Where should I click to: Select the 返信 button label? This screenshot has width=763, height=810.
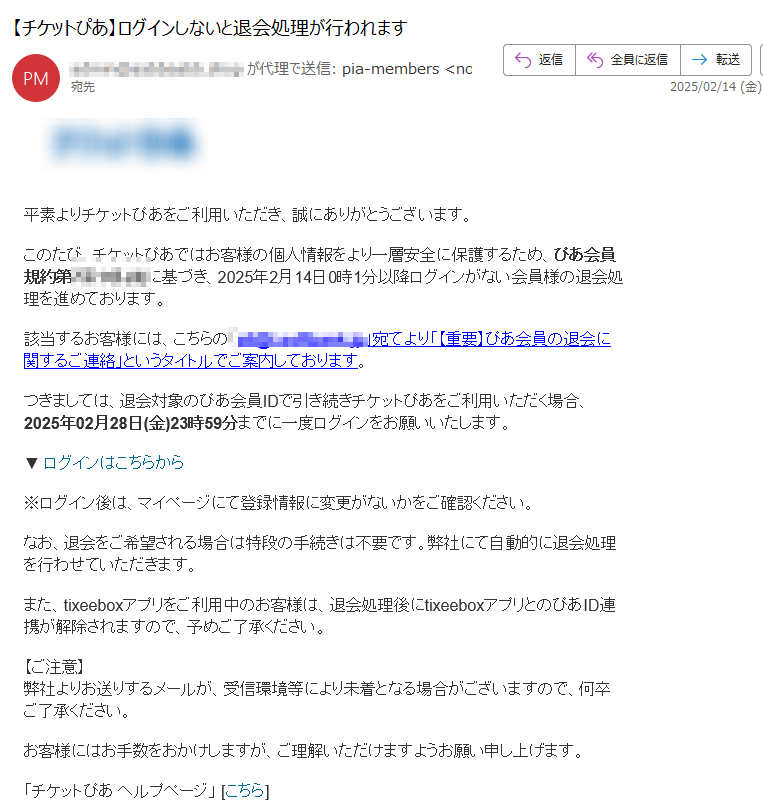pyautogui.click(x=551, y=60)
